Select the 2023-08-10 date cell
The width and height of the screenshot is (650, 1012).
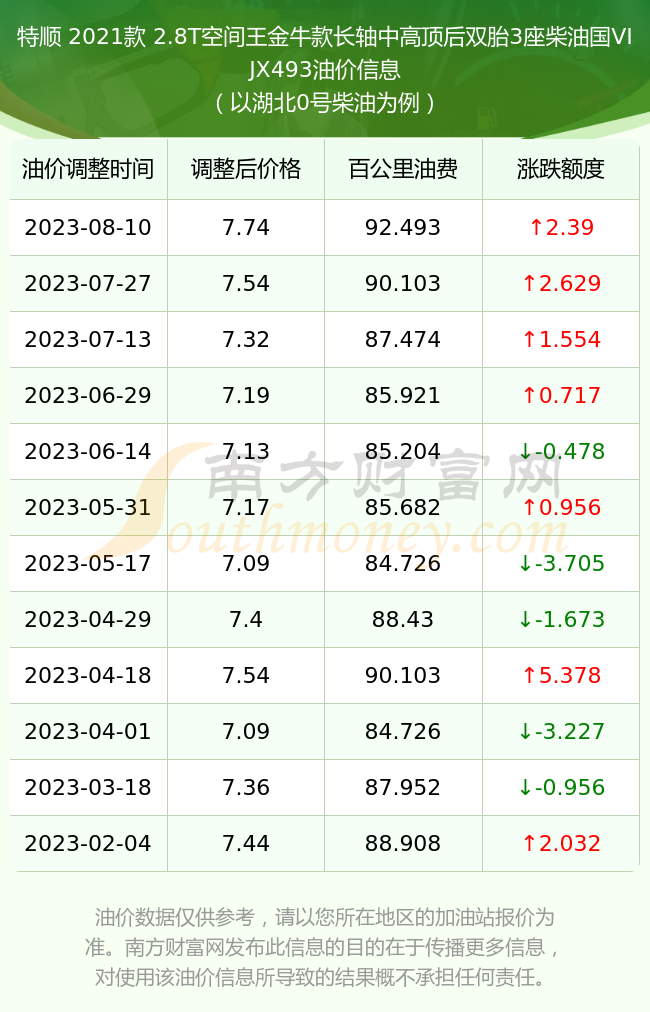point(88,227)
